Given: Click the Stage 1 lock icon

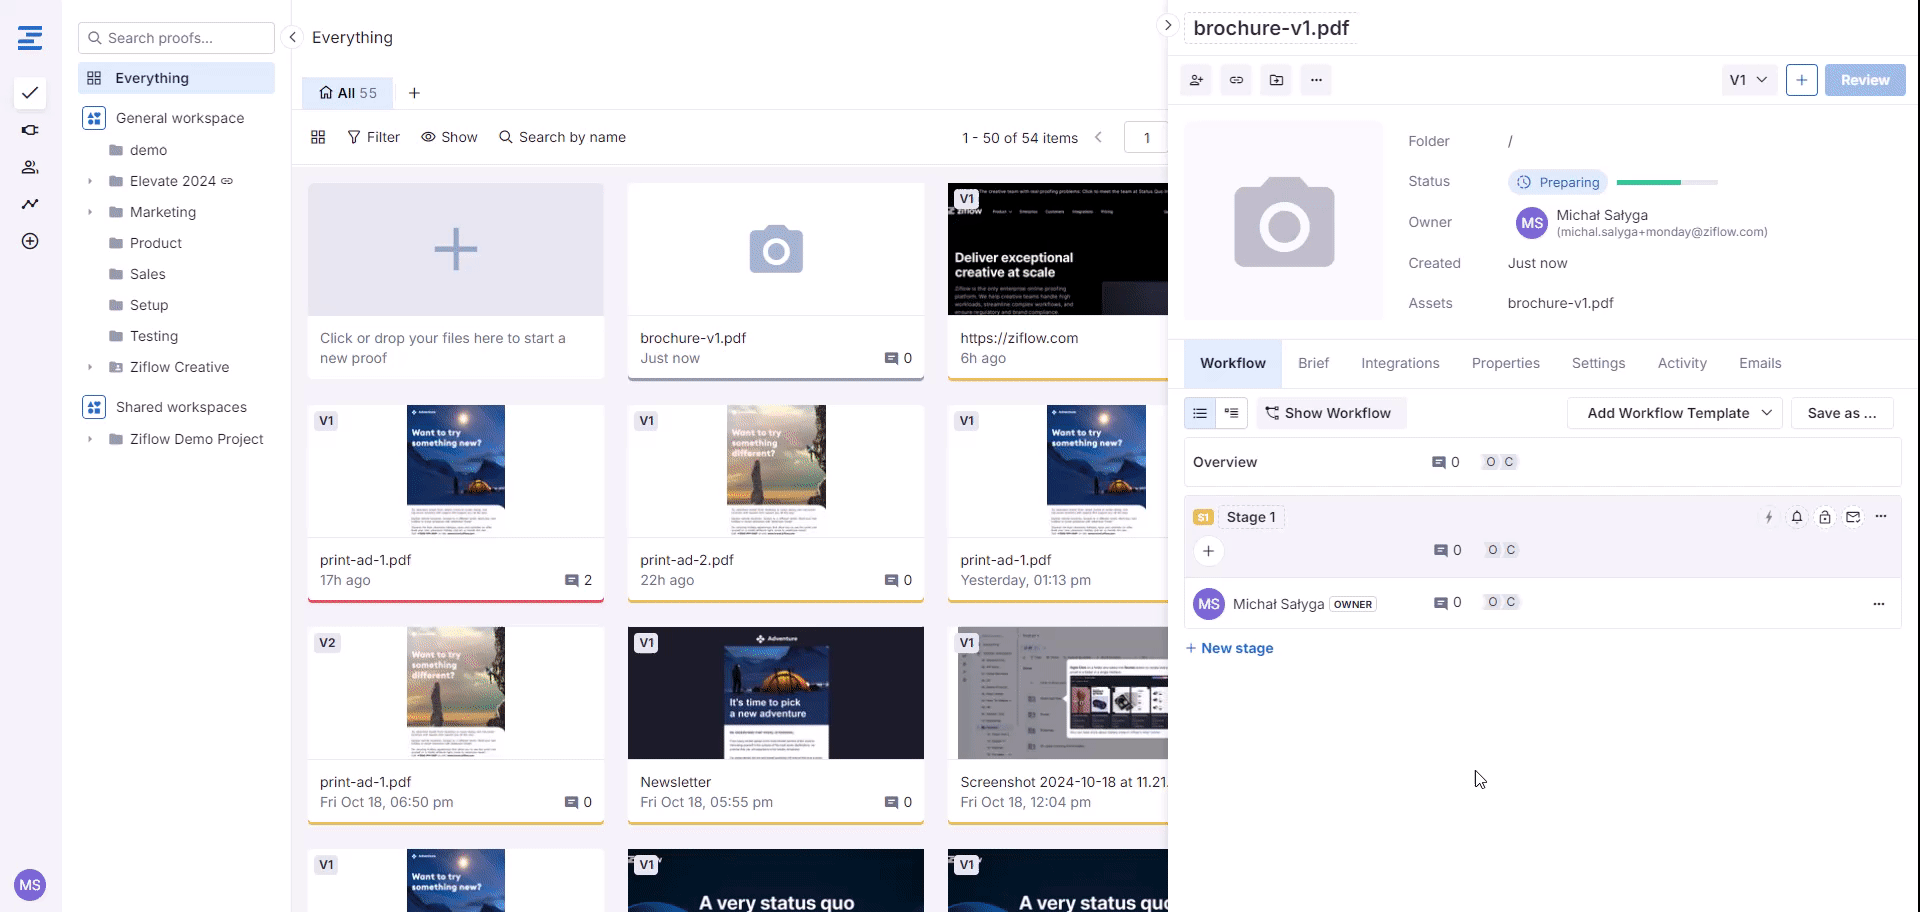Looking at the screenshot, I should click(x=1825, y=517).
